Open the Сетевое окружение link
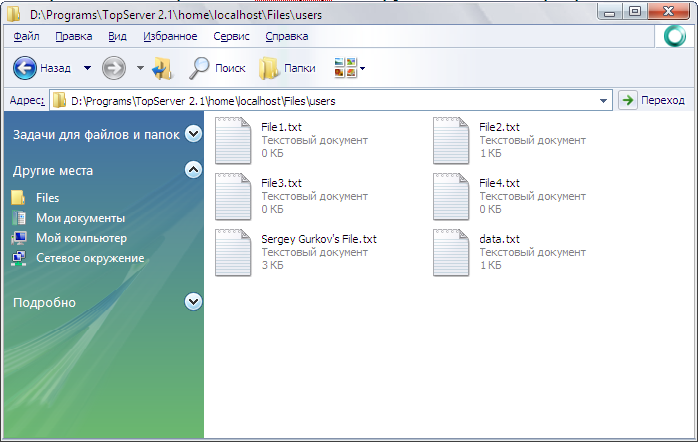Screen dimensions: 698x442 coord(90,258)
